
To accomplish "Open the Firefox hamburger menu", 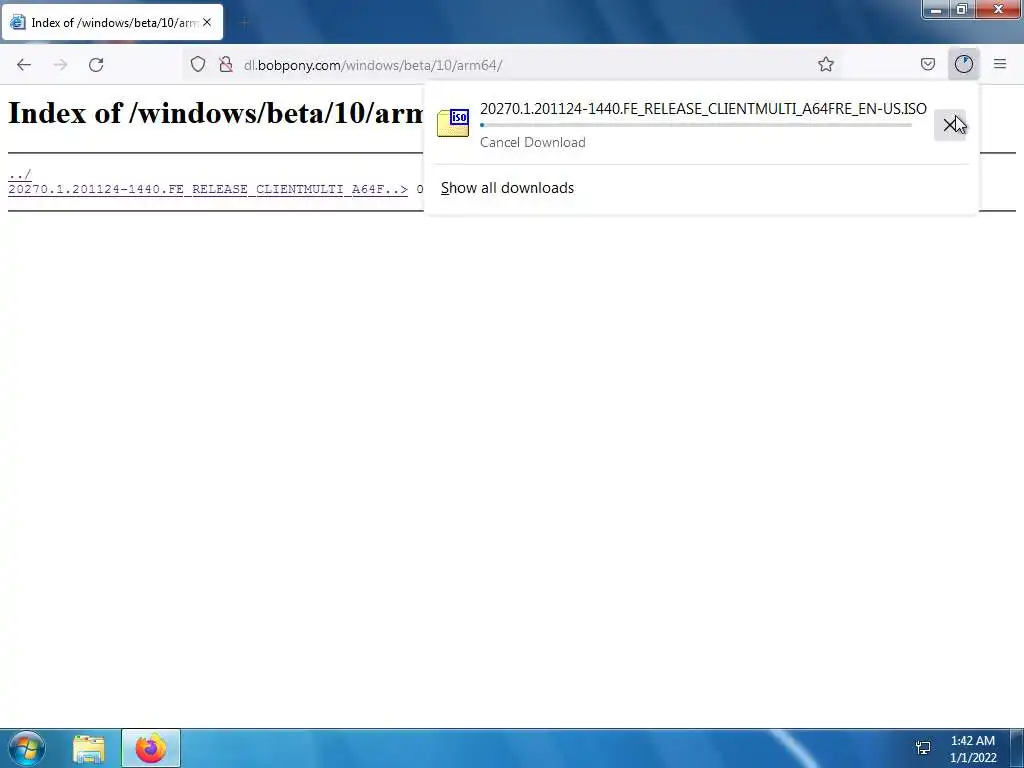I will coord(1000,64).
